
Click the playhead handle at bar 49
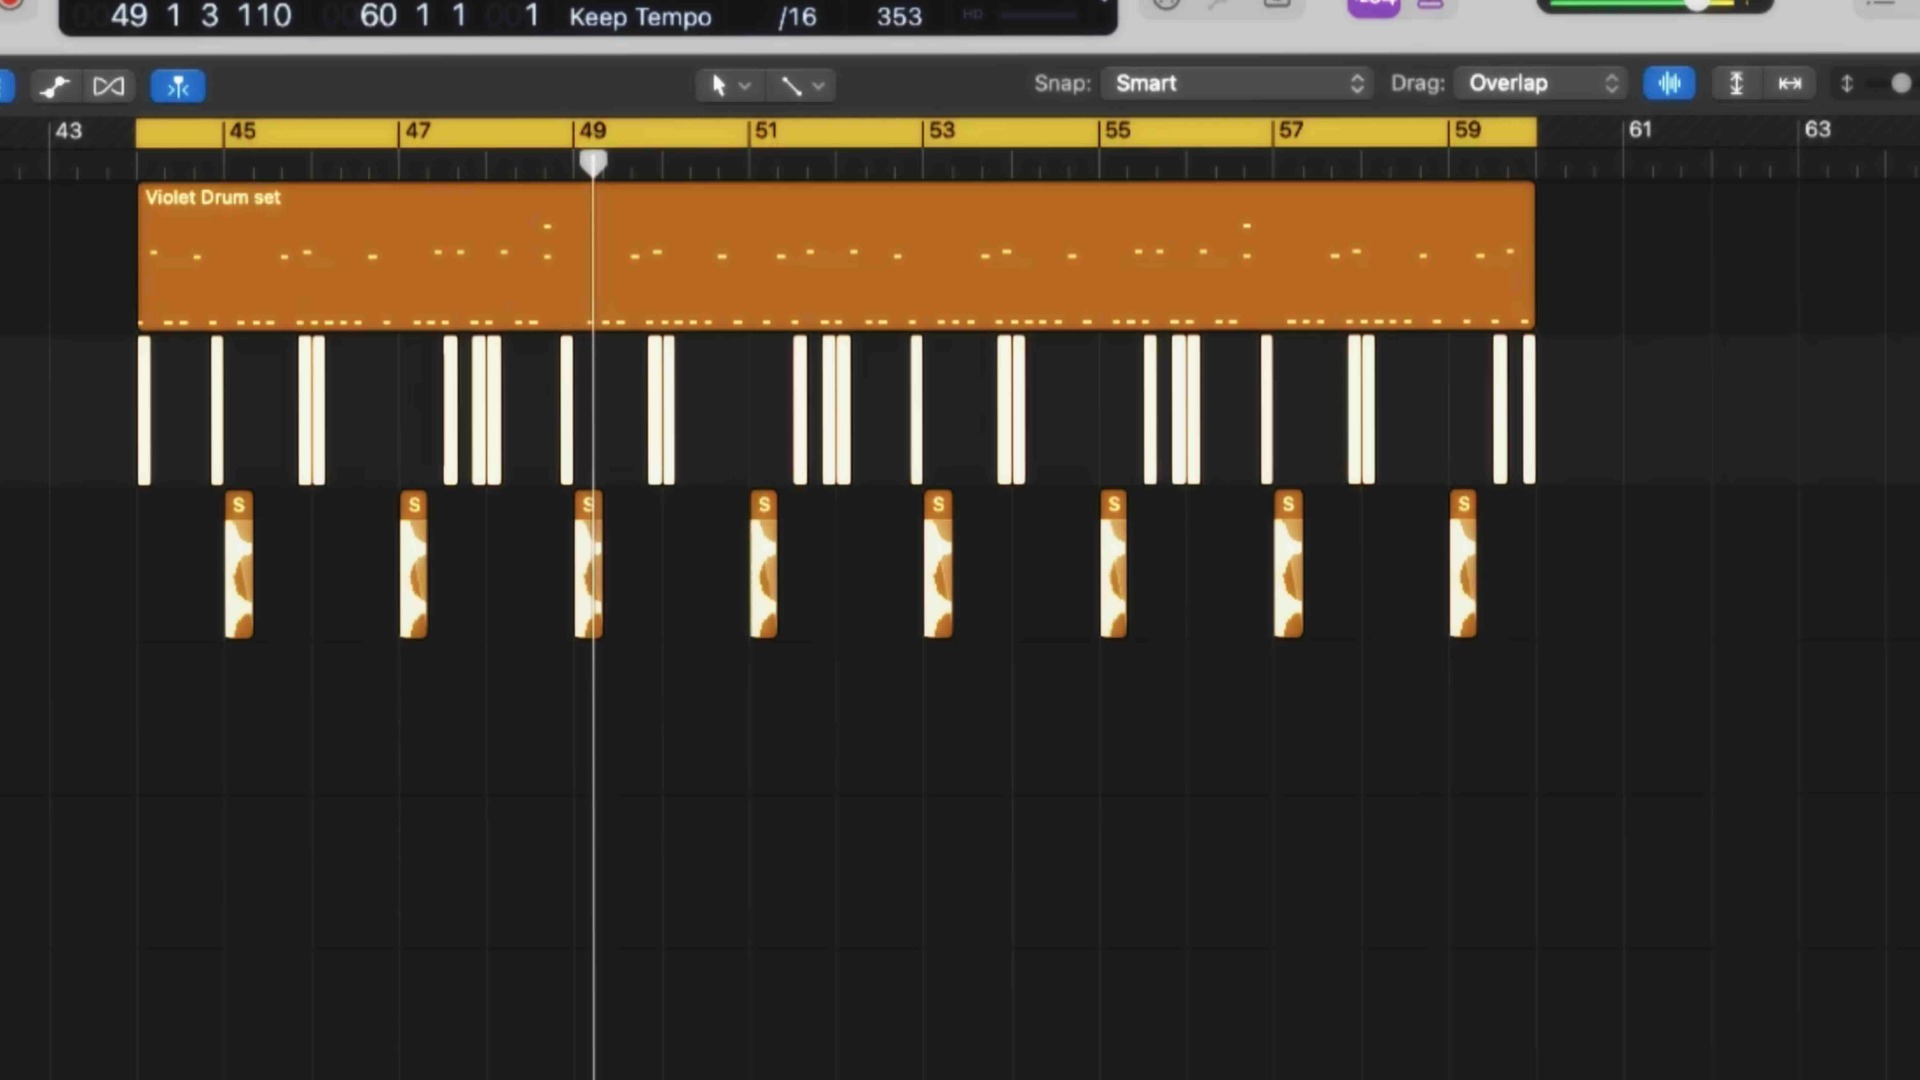pyautogui.click(x=593, y=162)
